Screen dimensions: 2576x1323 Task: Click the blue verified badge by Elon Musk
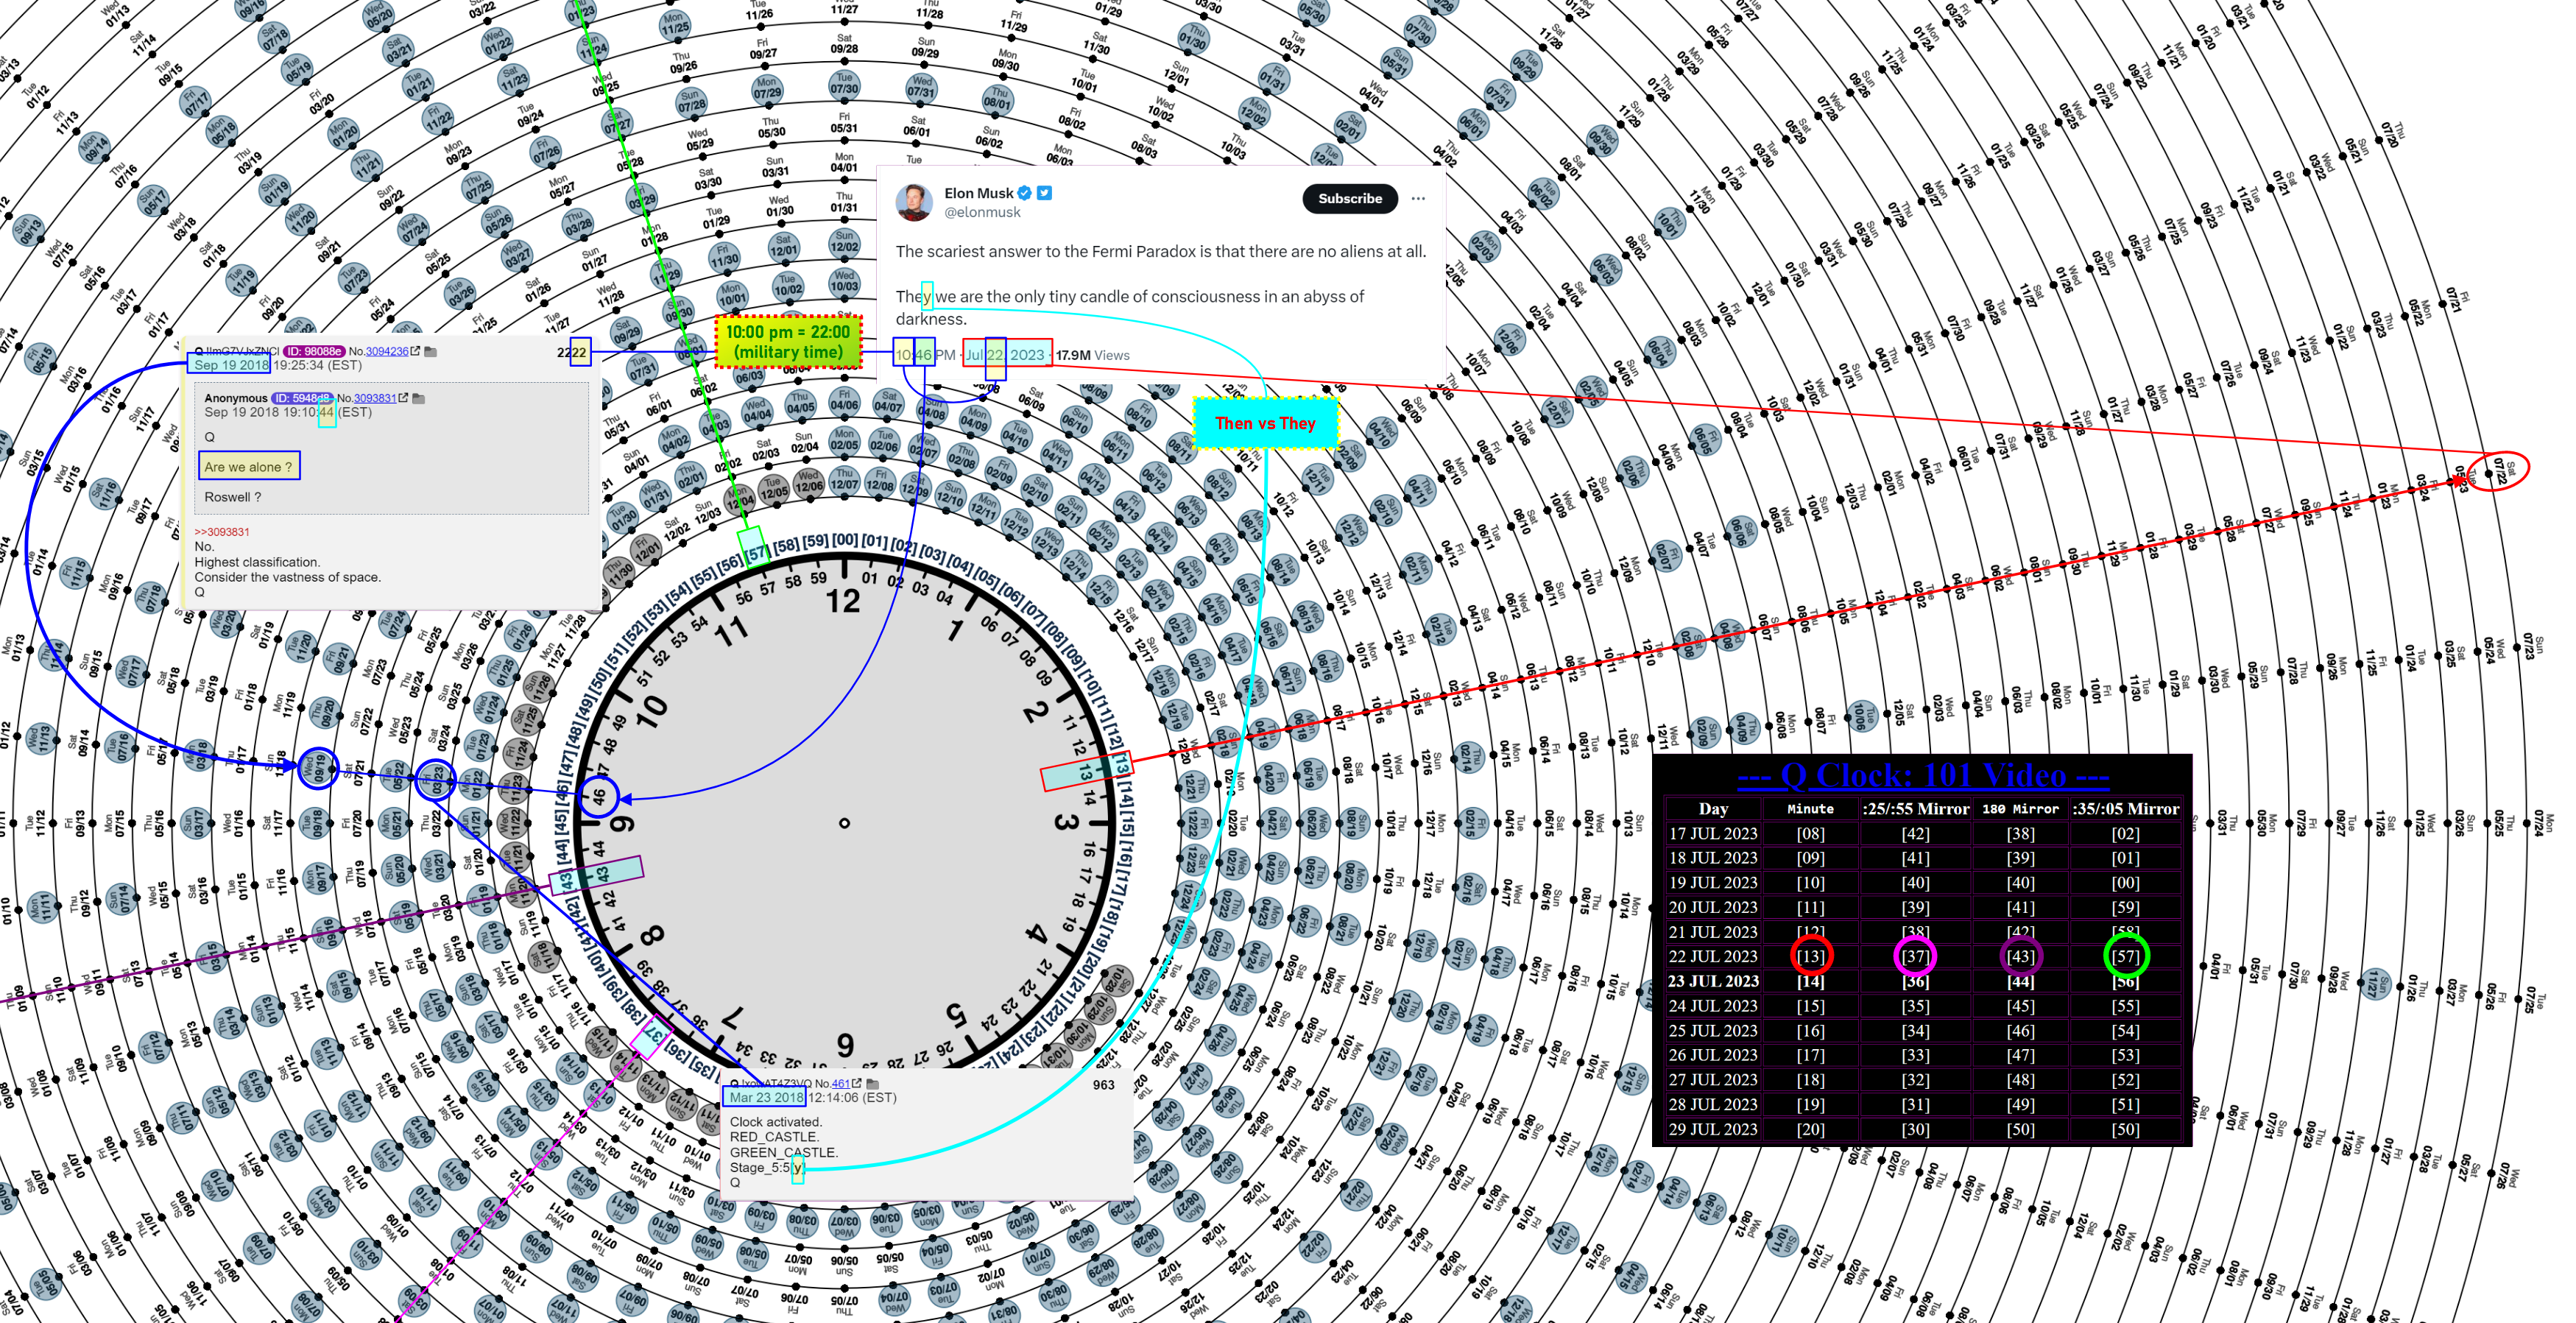pyautogui.click(x=1025, y=193)
